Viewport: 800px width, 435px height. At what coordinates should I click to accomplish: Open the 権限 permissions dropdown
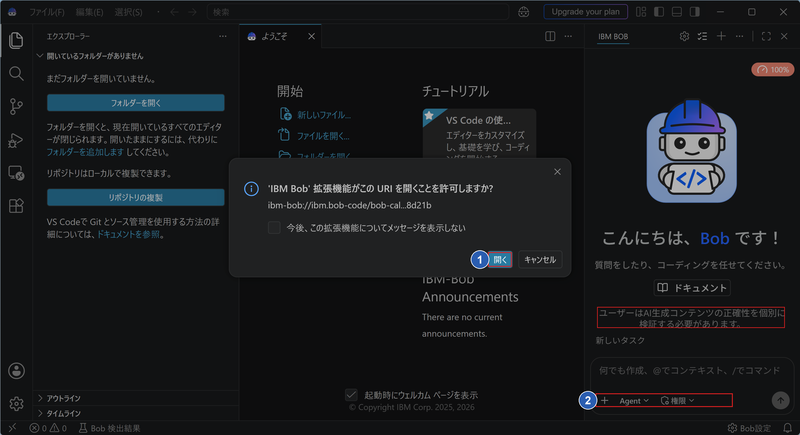(x=677, y=401)
